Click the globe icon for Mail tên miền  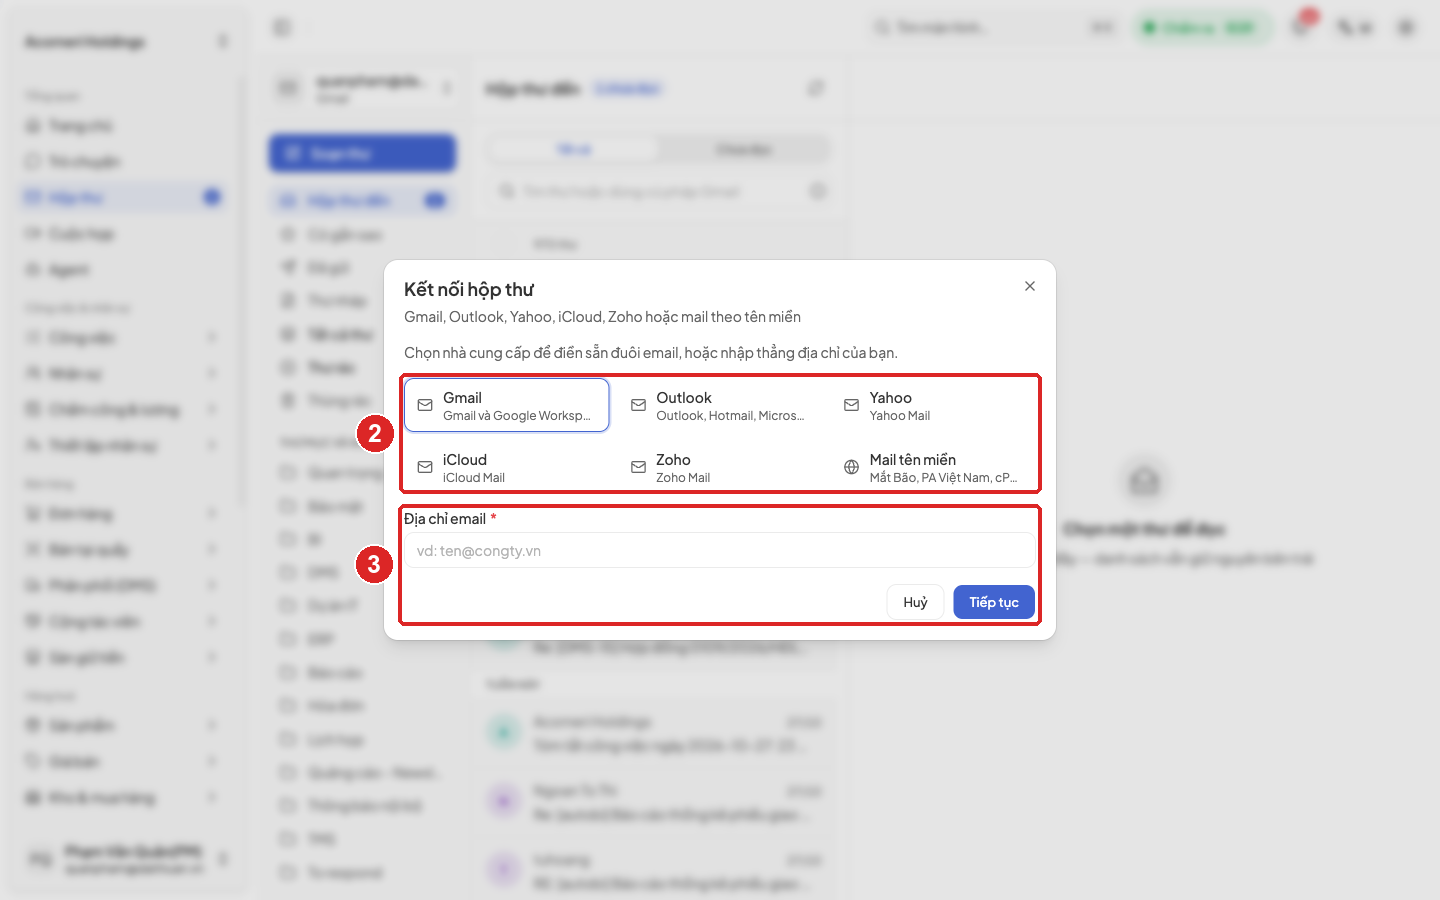click(x=851, y=467)
